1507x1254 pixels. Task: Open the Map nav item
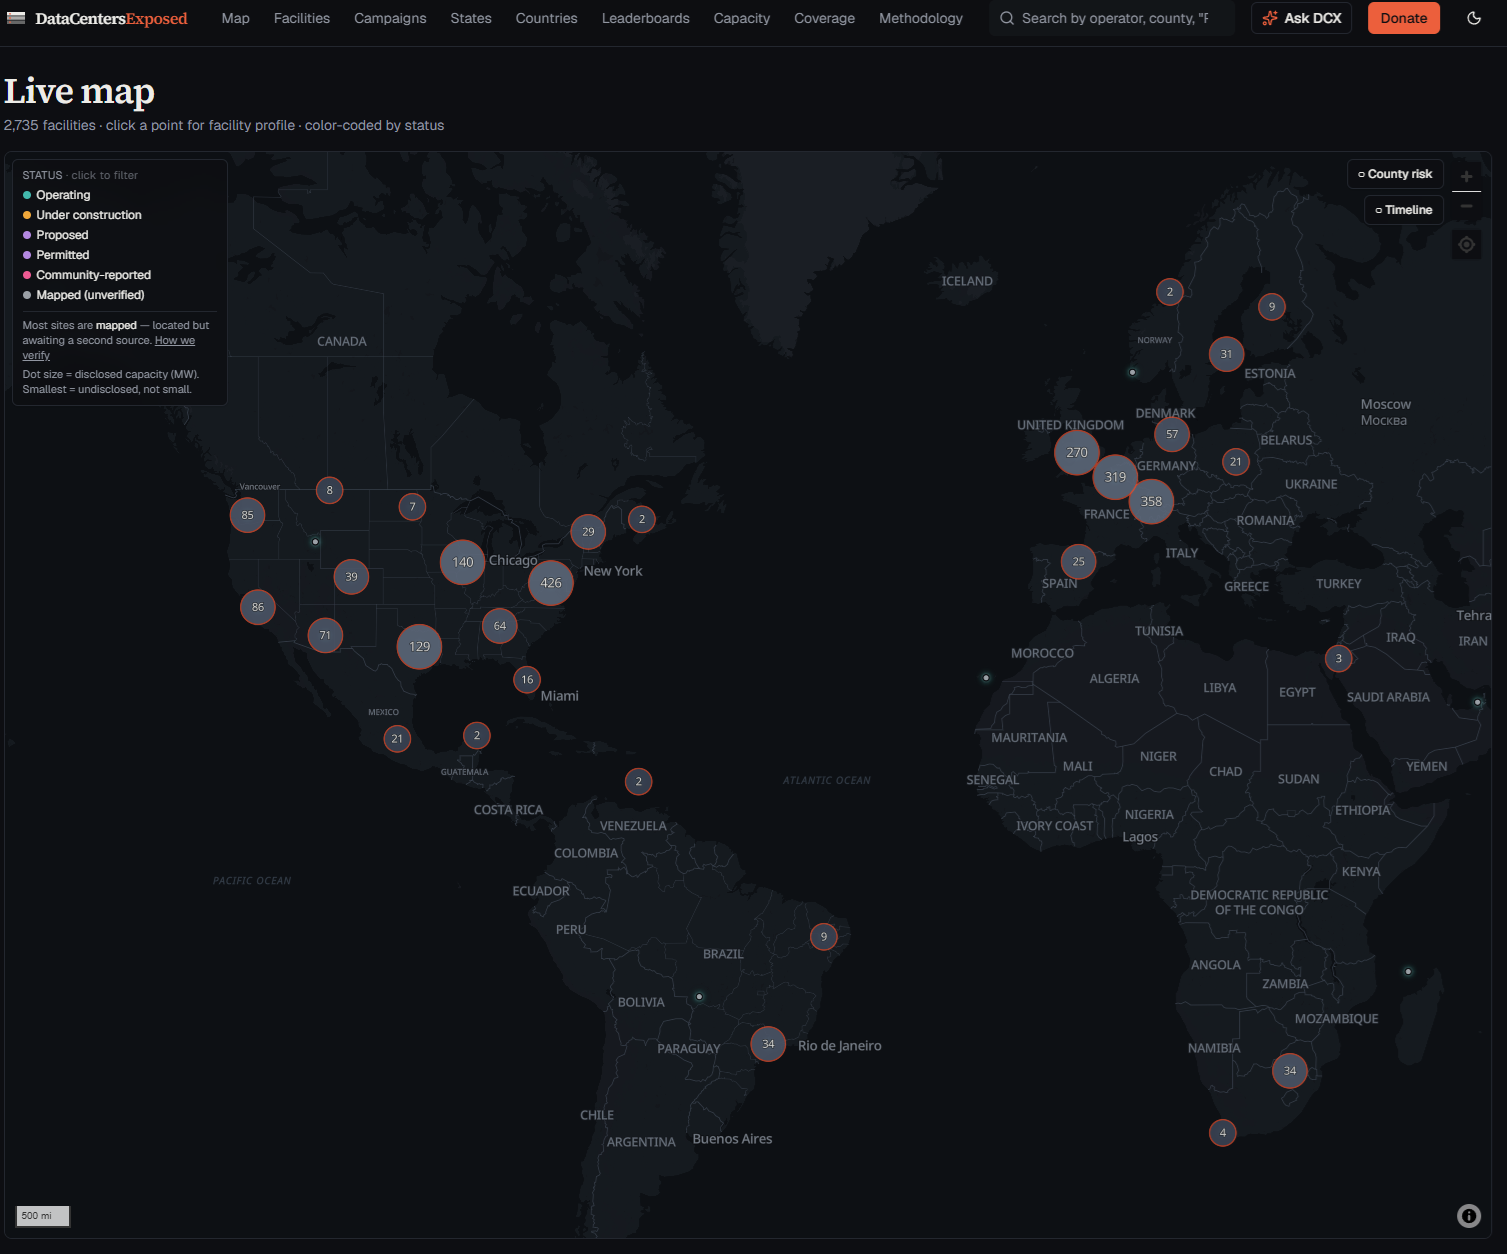point(236,18)
